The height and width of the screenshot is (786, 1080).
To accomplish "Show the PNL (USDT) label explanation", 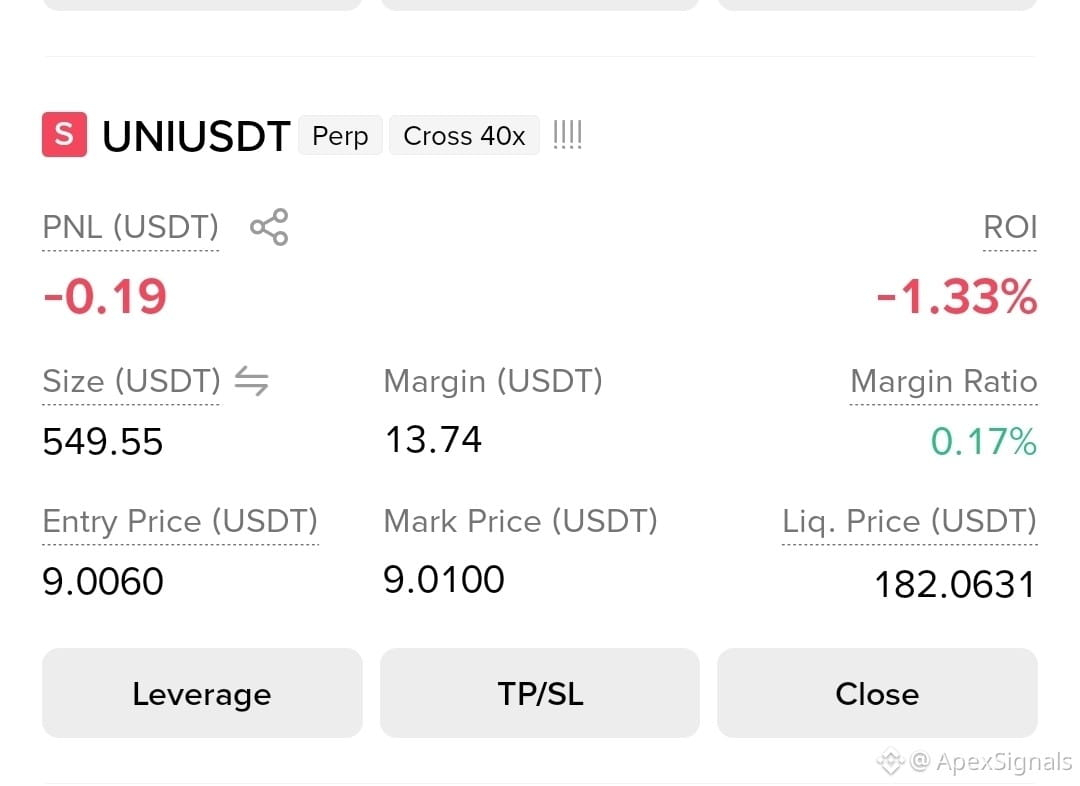I will 130,227.
